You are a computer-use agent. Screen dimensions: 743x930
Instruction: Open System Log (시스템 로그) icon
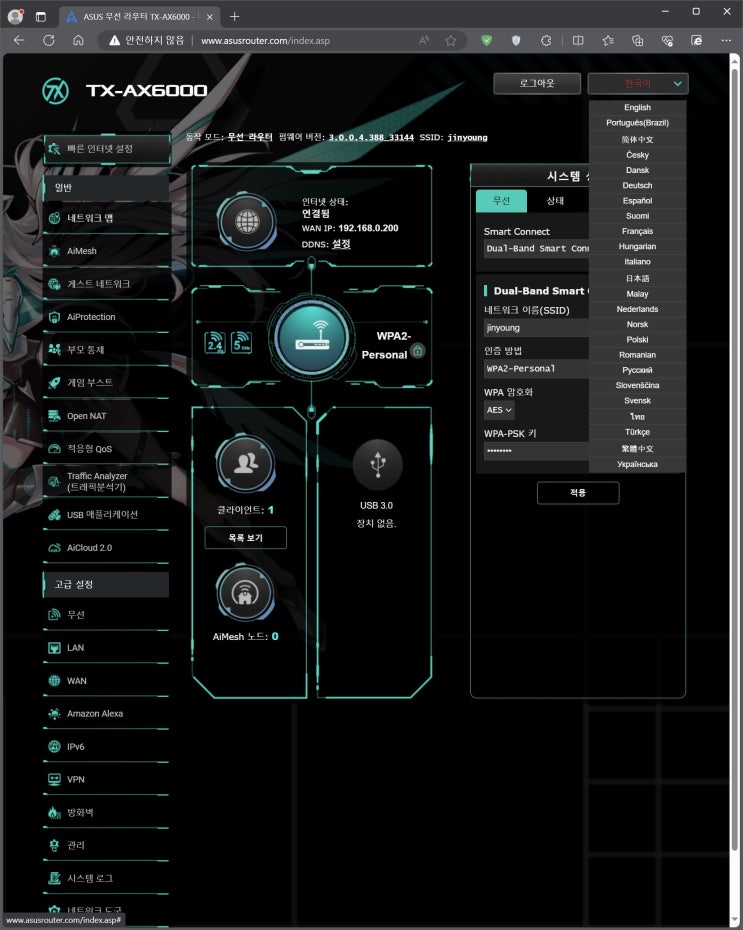pos(55,878)
